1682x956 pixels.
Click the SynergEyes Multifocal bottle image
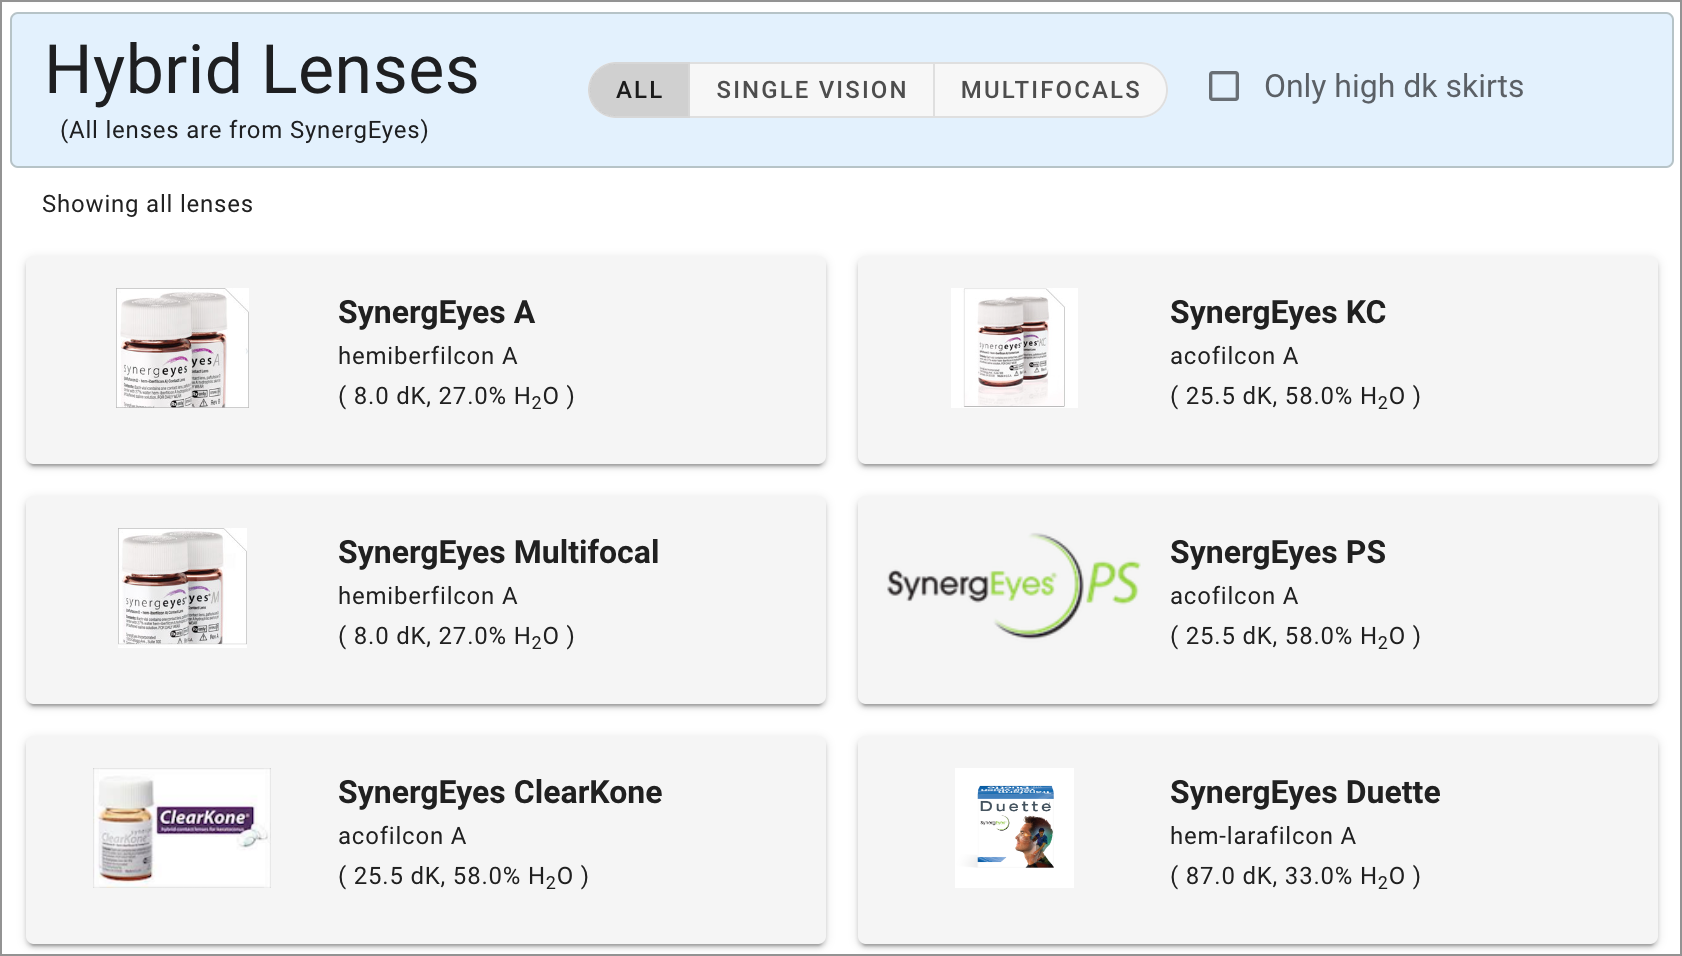pos(182,587)
